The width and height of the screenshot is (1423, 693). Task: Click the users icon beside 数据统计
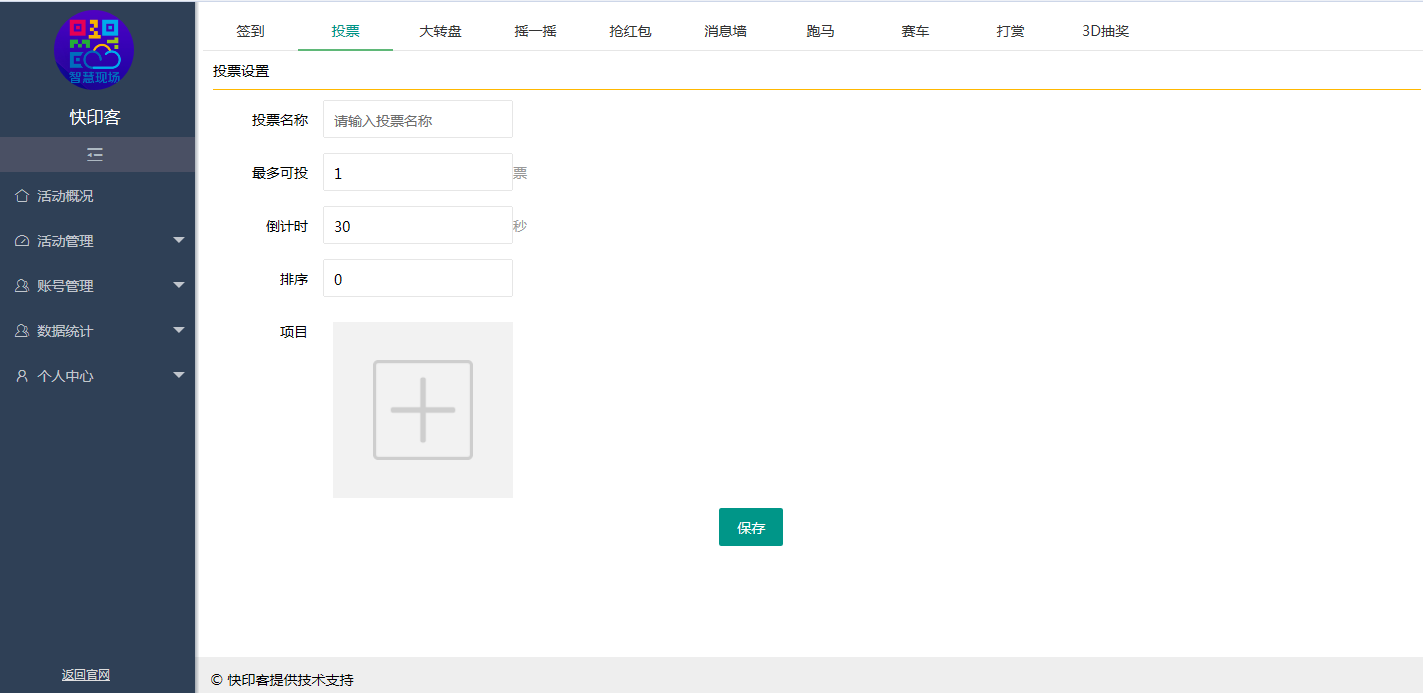pyautogui.click(x=22, y=331)
